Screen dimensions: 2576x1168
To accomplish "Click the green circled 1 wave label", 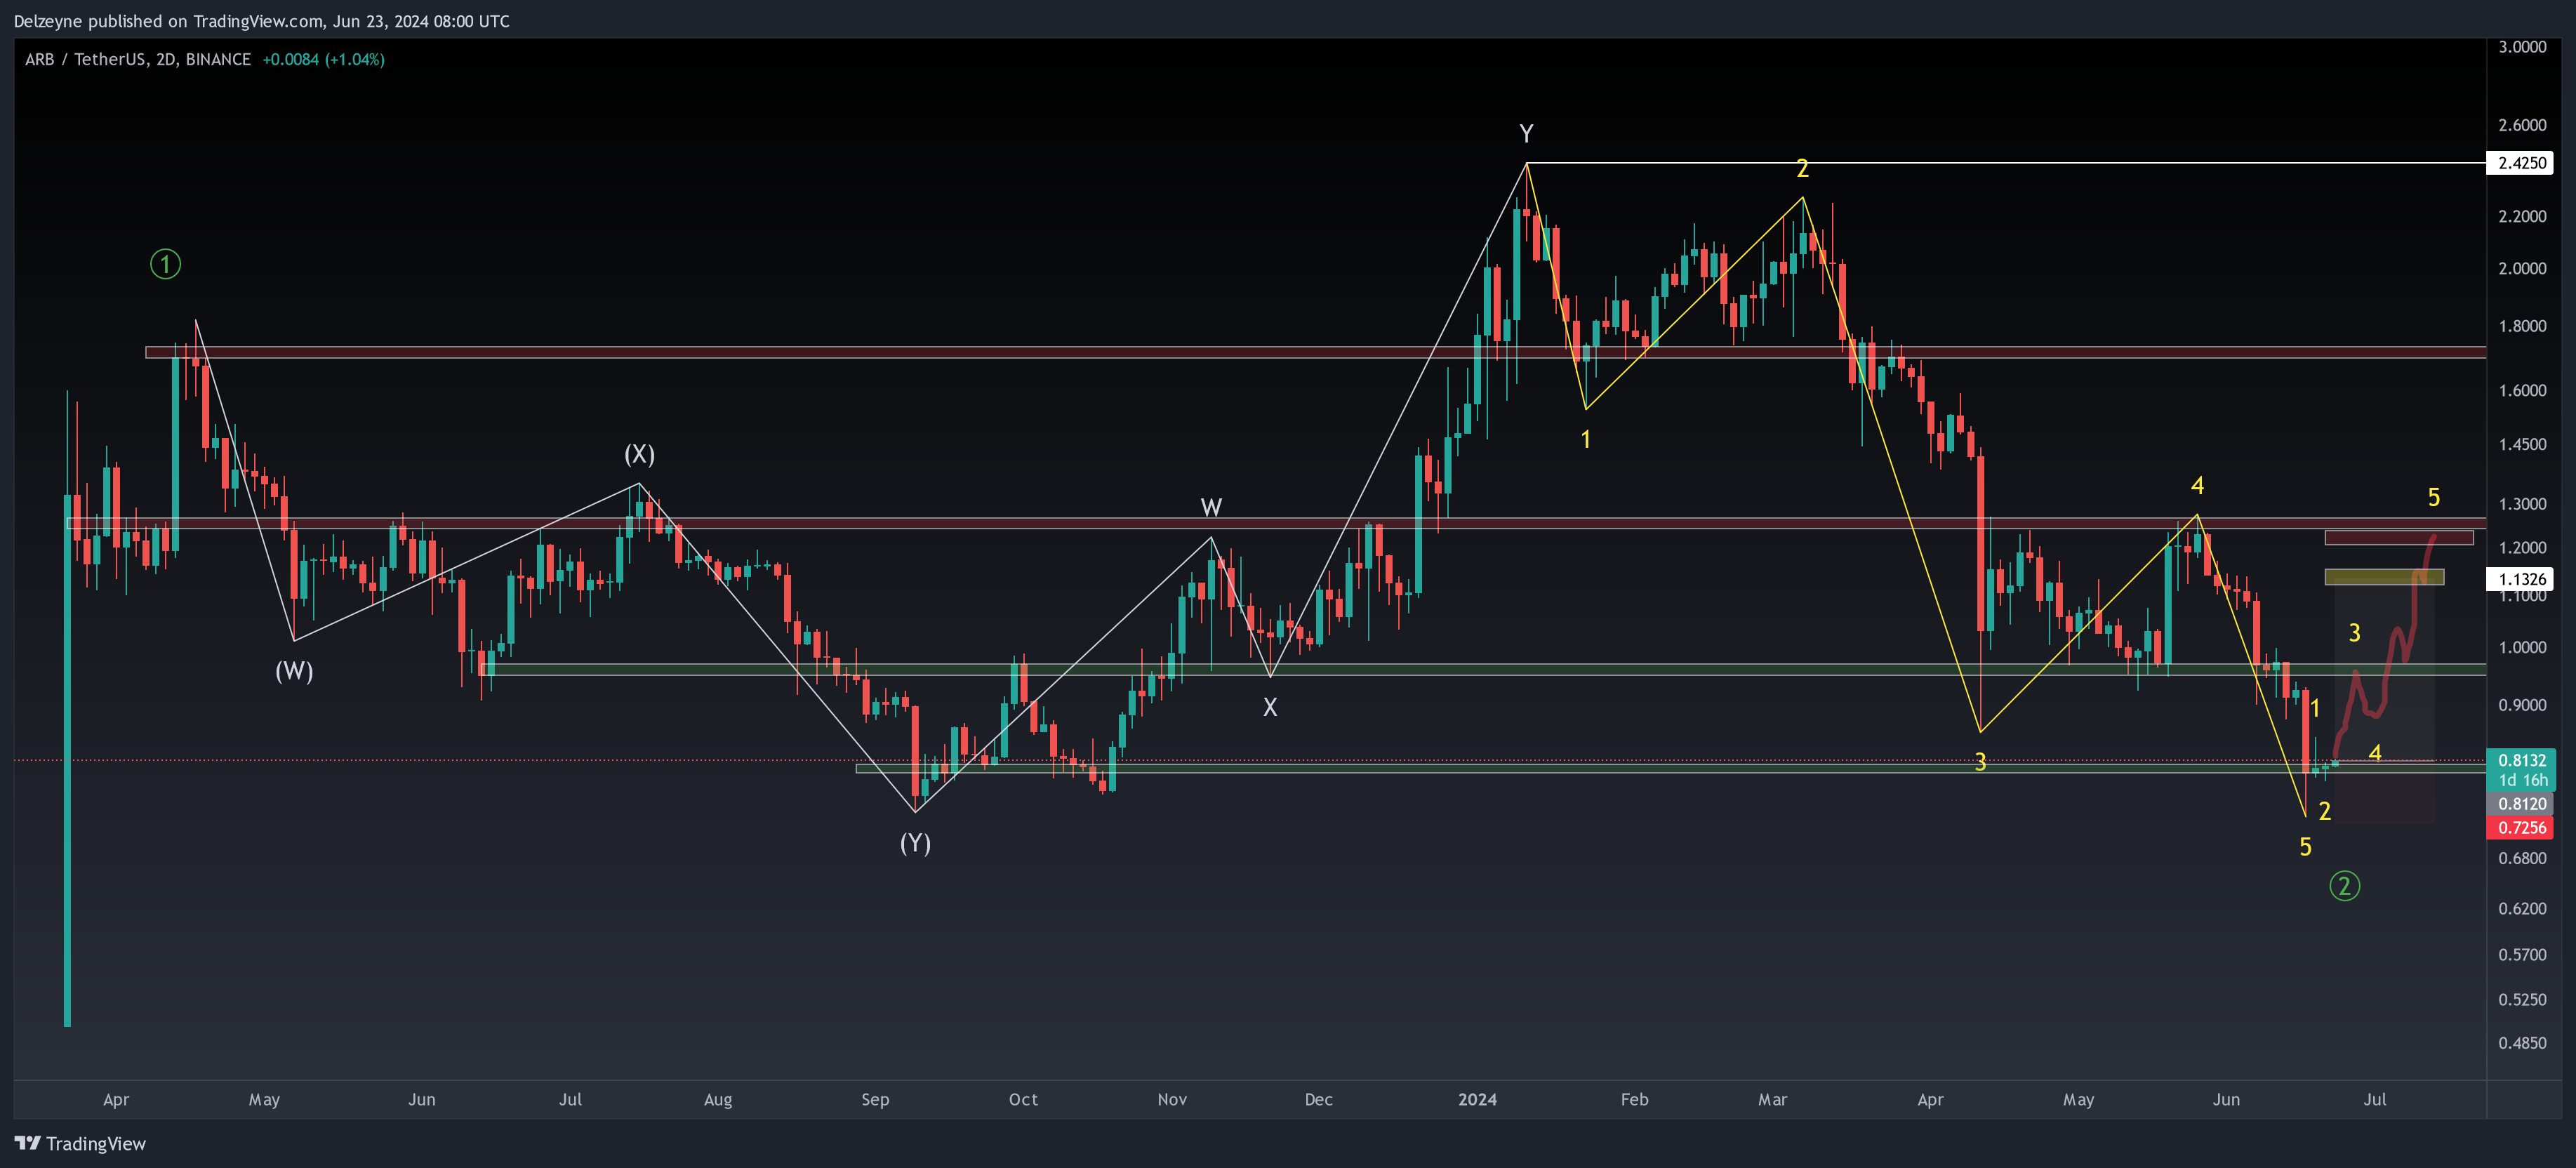I will (x=165, y=264).
